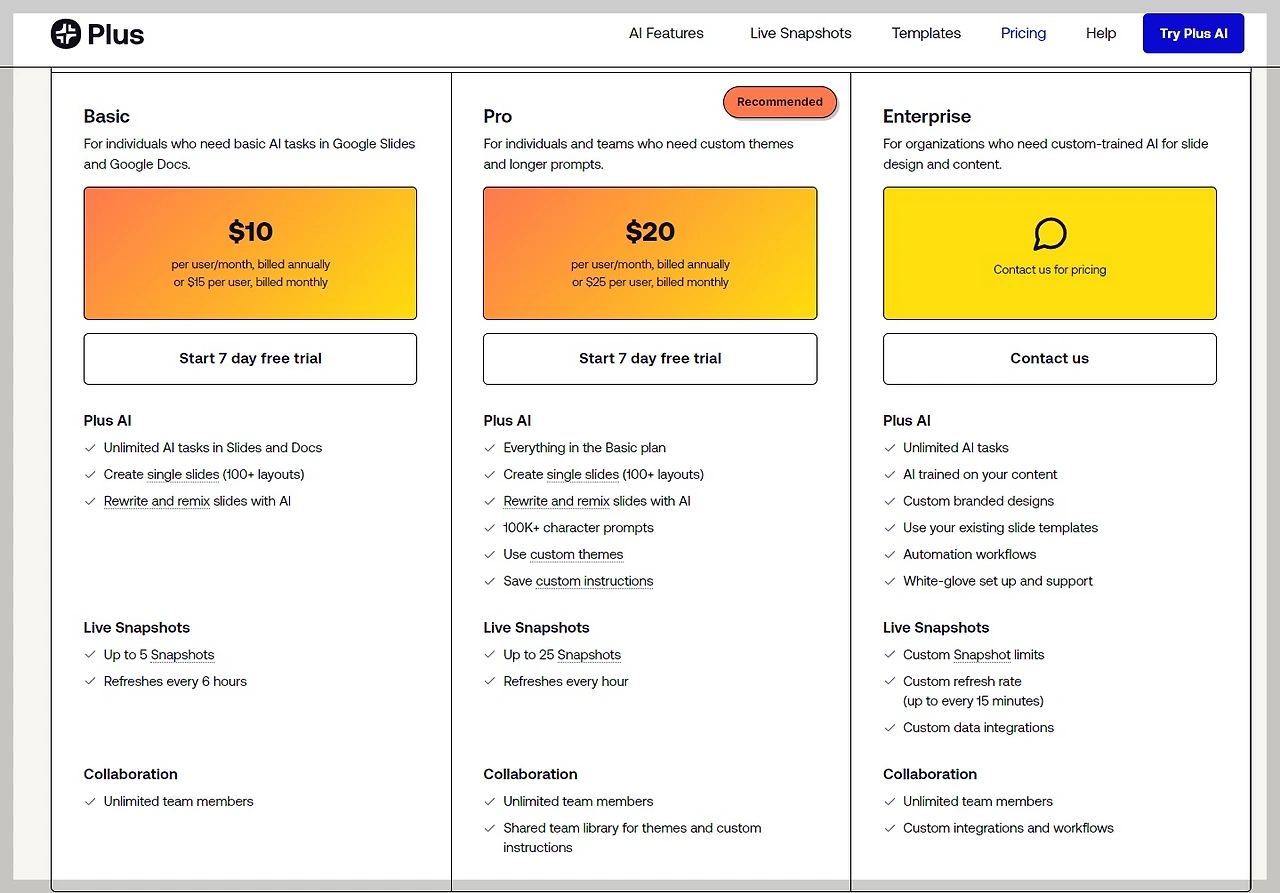Screen dimensions: 1280x893
Task: Click checkmark next to 100K+ character prompts
Action: tap(490, 528)
